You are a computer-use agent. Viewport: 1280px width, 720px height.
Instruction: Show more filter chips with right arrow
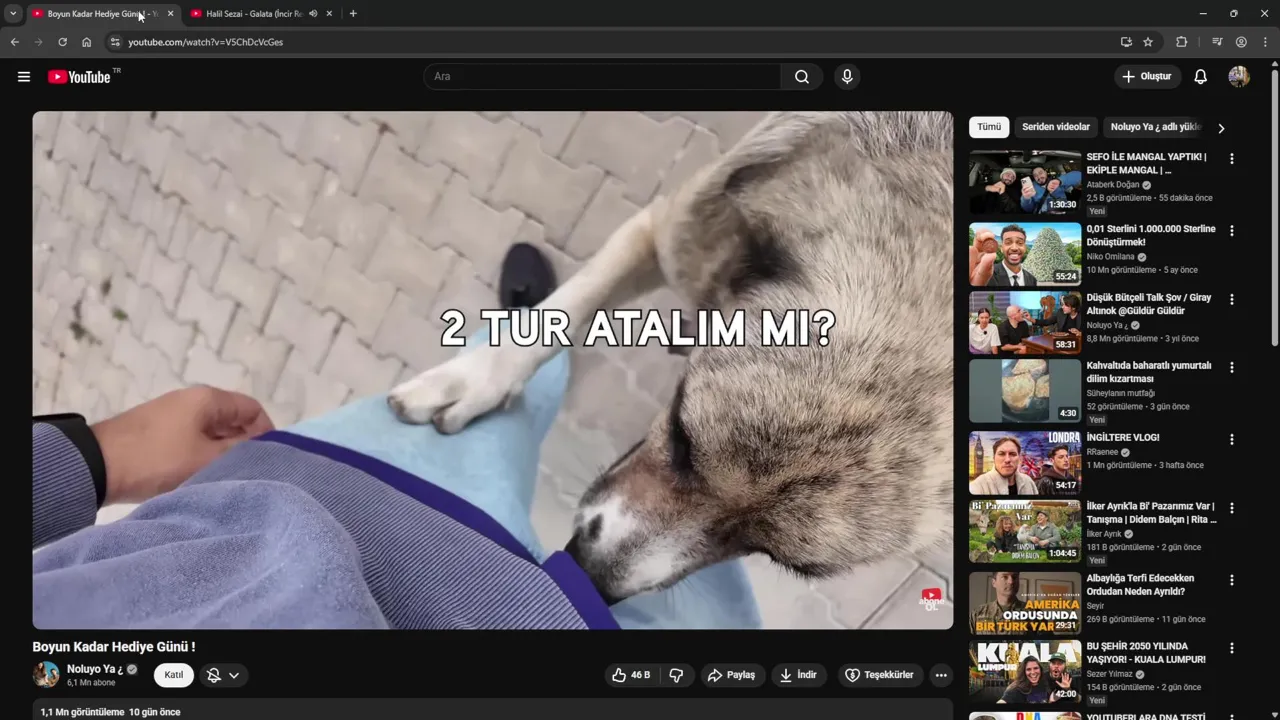pos(1221,128)
